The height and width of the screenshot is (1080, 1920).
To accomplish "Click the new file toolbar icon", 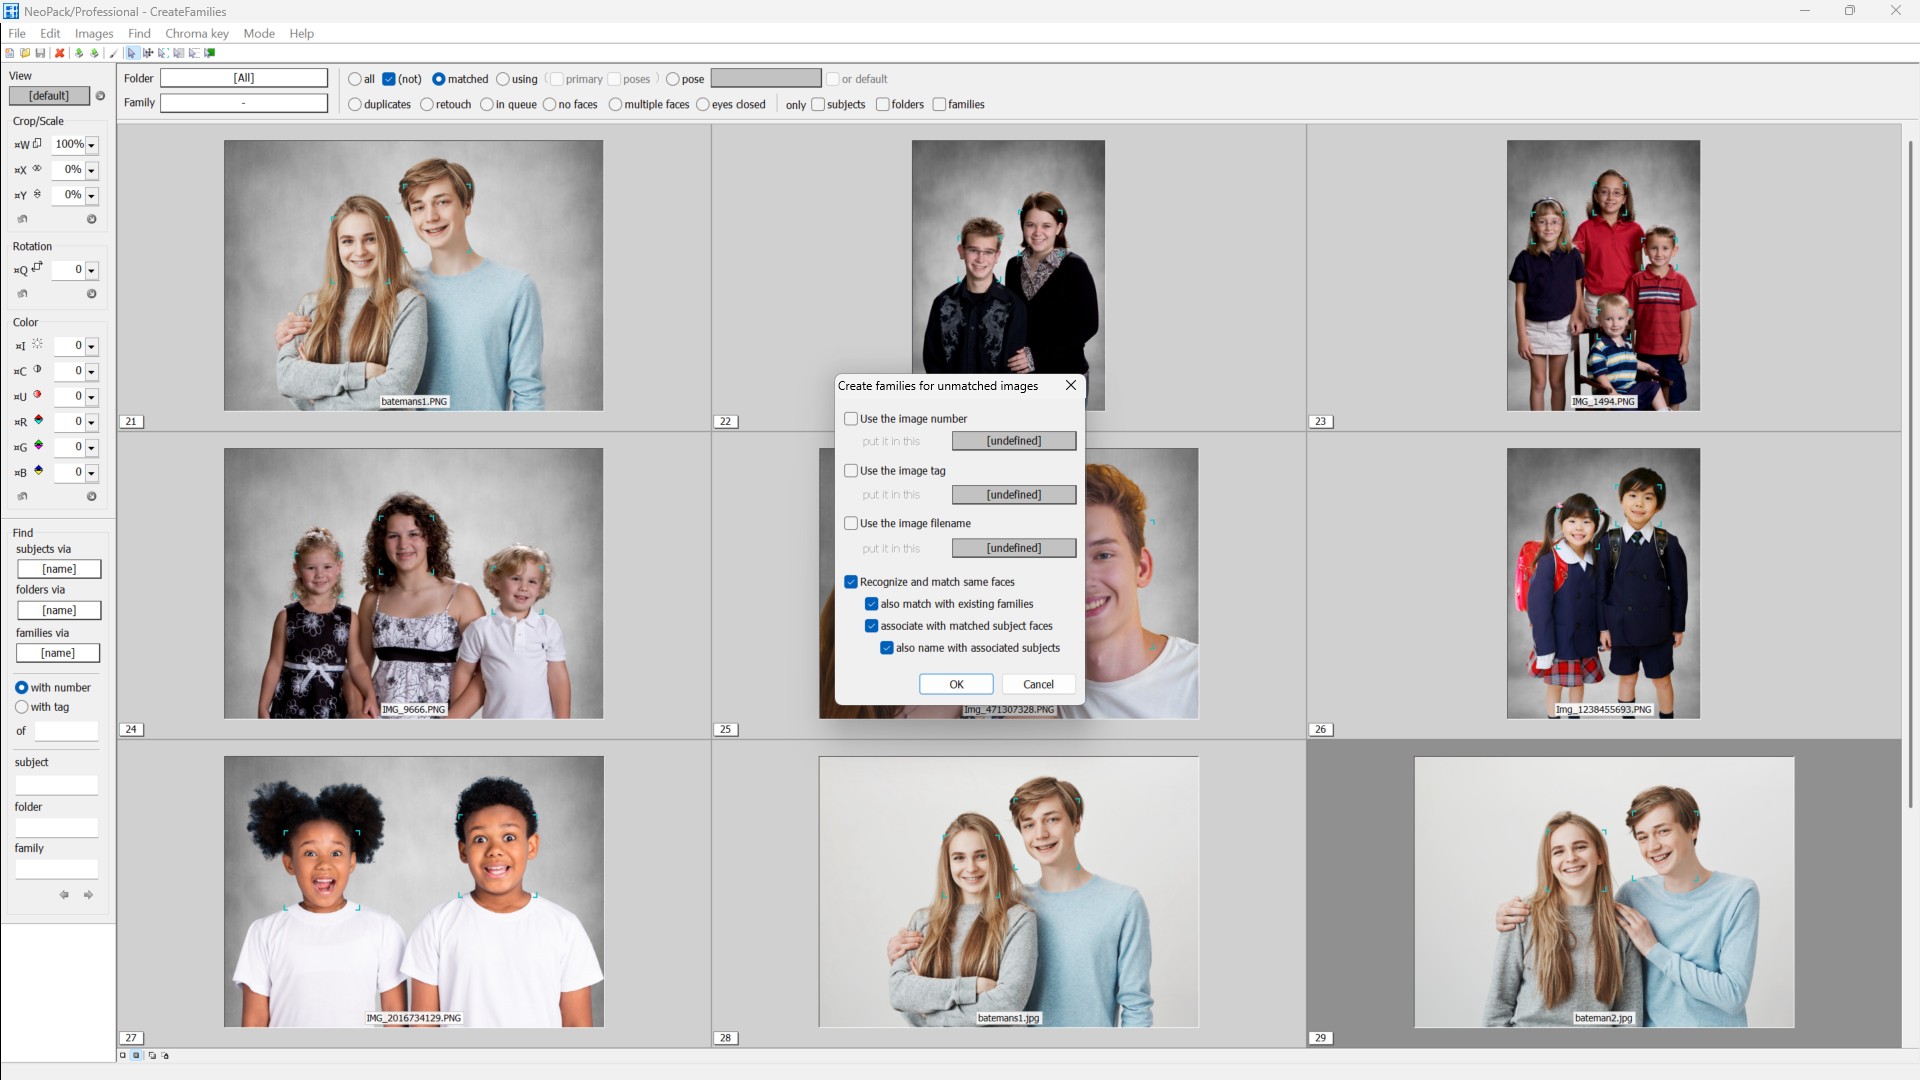I will coord(10,53).
